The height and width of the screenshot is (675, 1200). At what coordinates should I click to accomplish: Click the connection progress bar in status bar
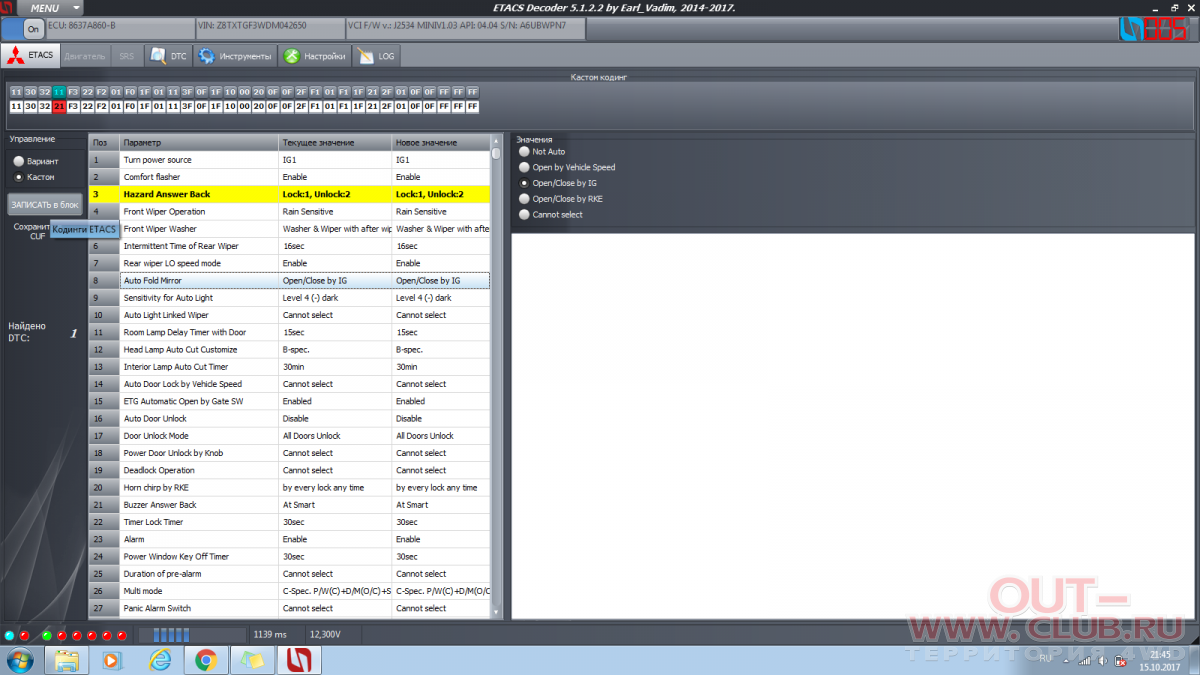click(191, 635)
